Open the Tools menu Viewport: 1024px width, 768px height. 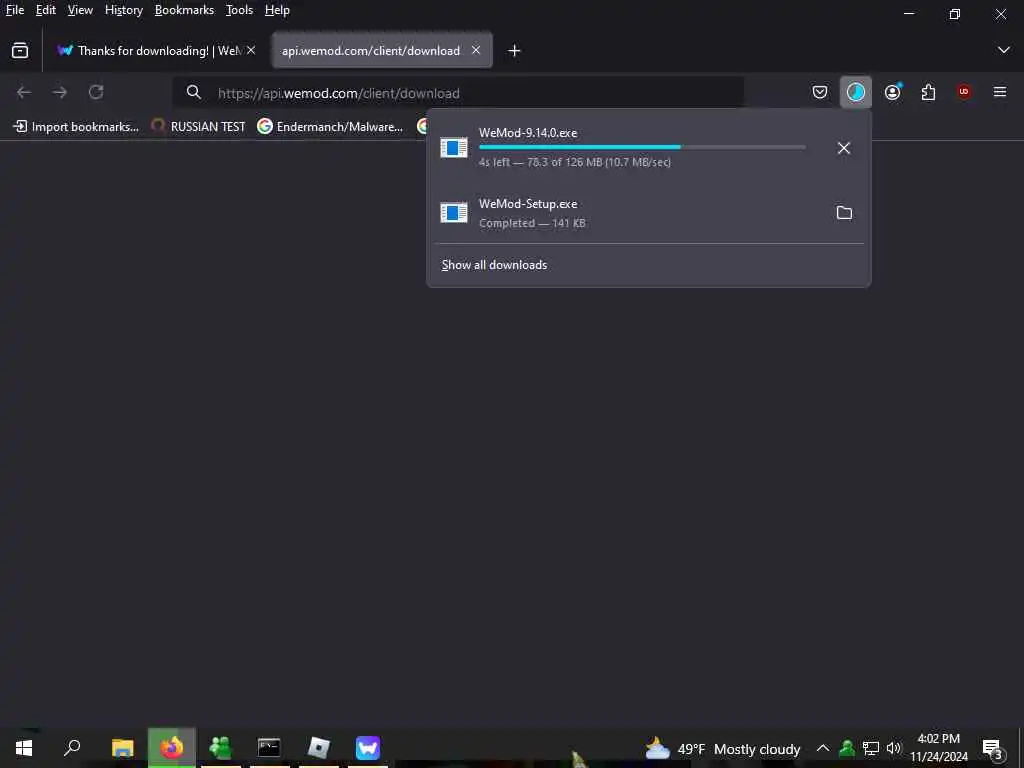click(239, 10)
